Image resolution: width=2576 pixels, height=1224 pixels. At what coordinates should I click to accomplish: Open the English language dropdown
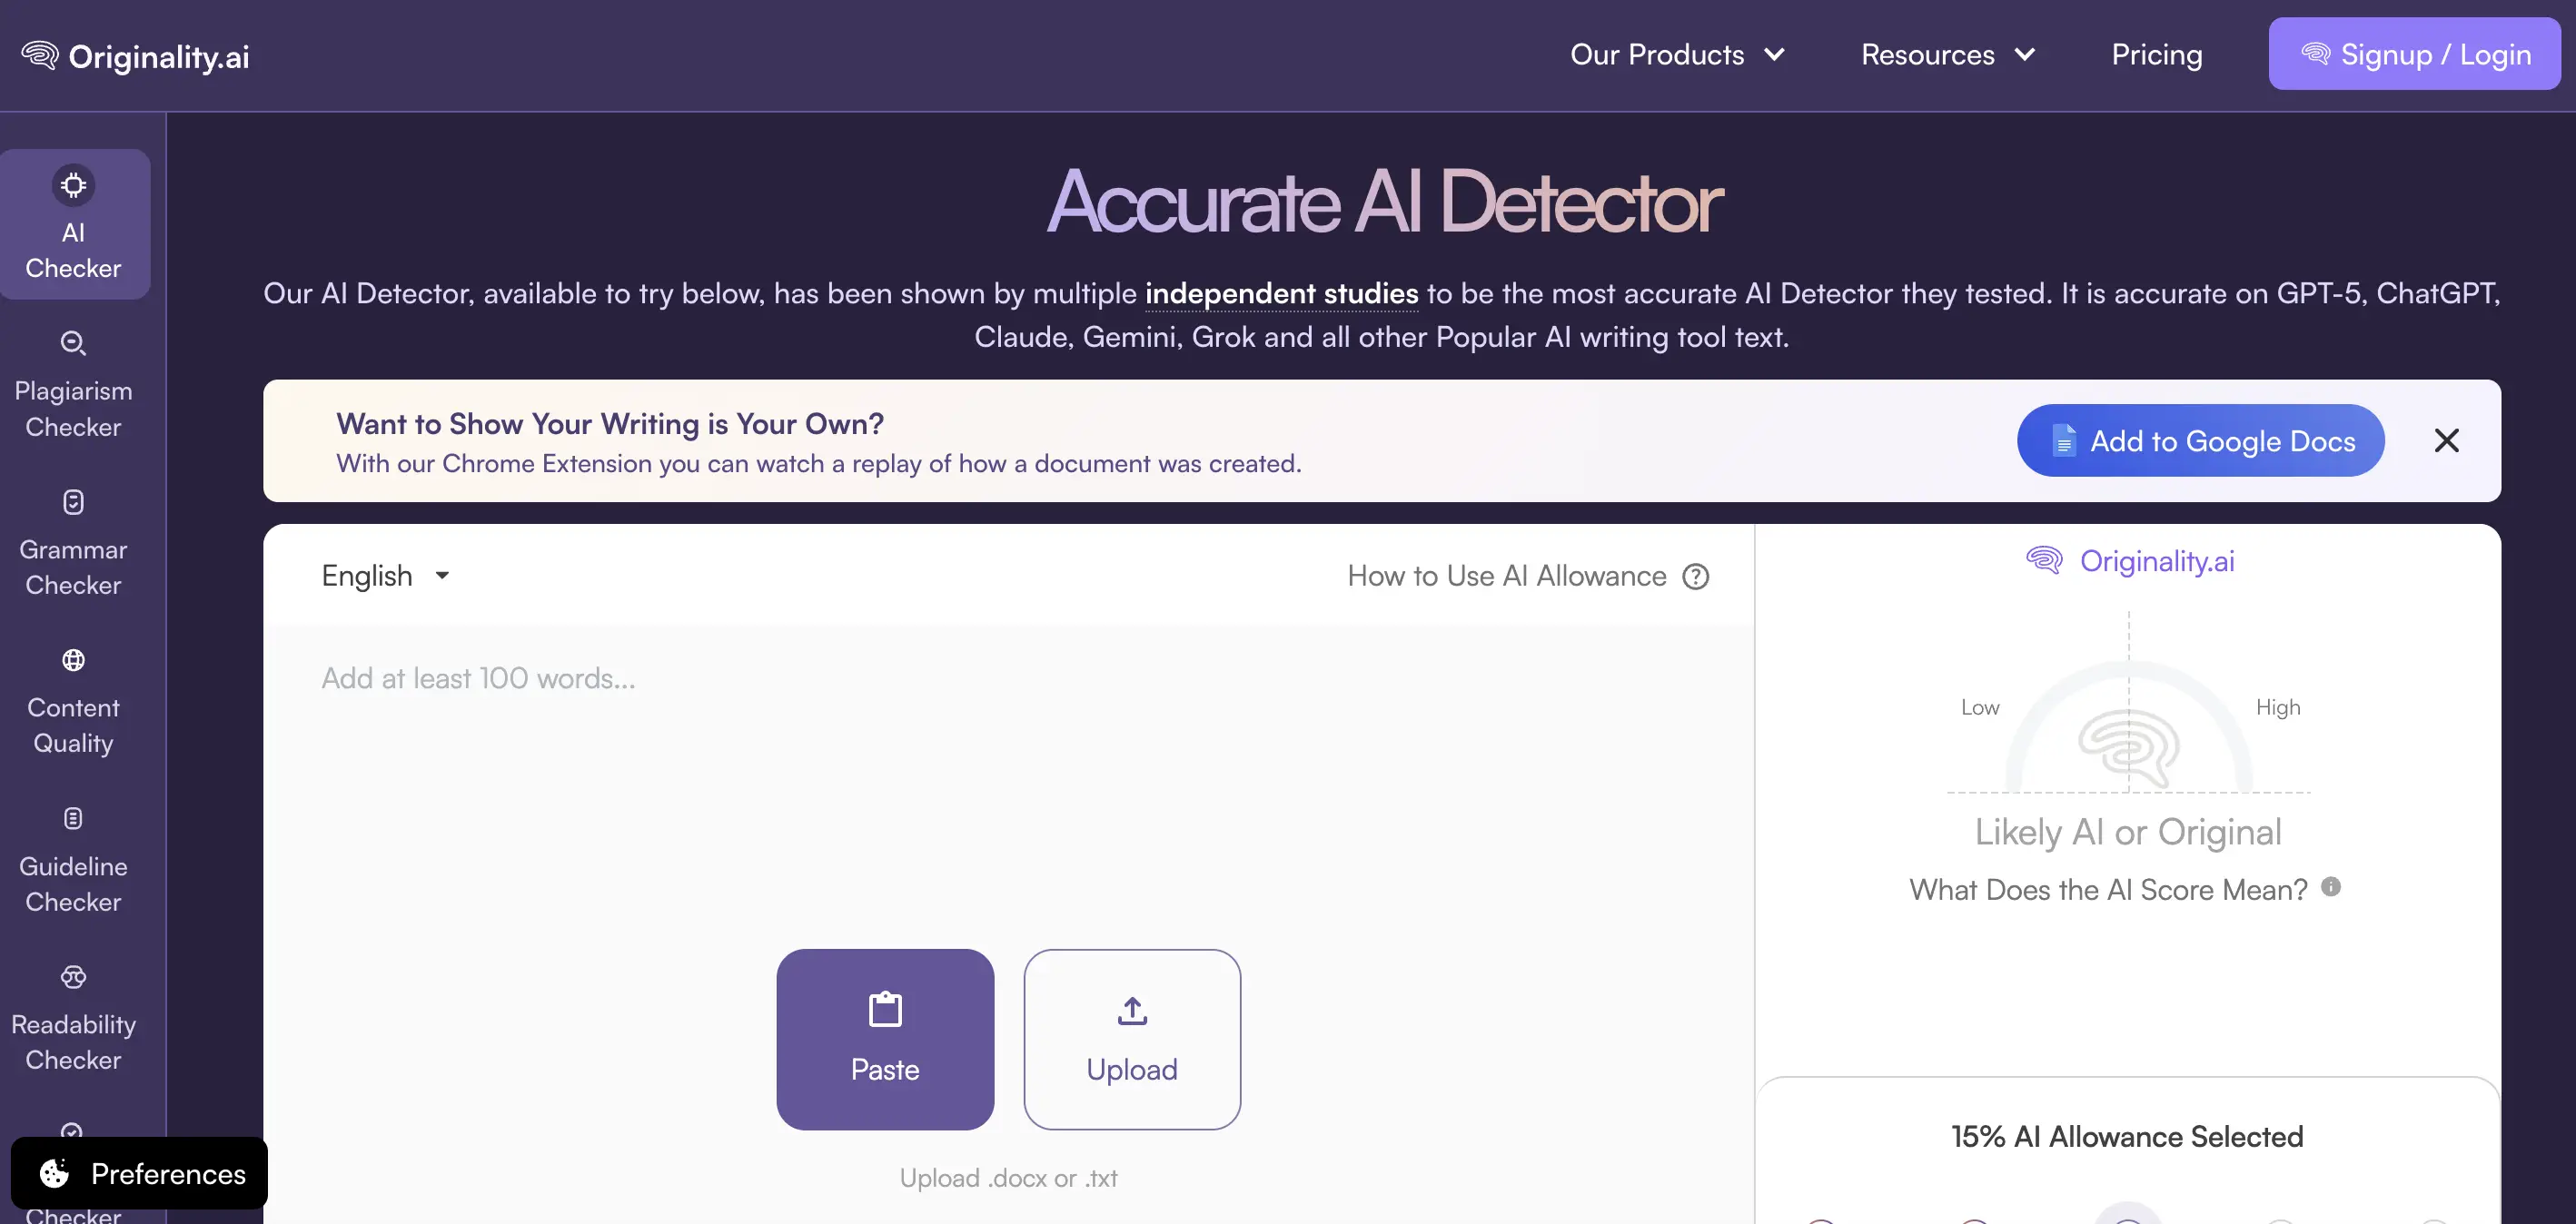tap(385, 575)
